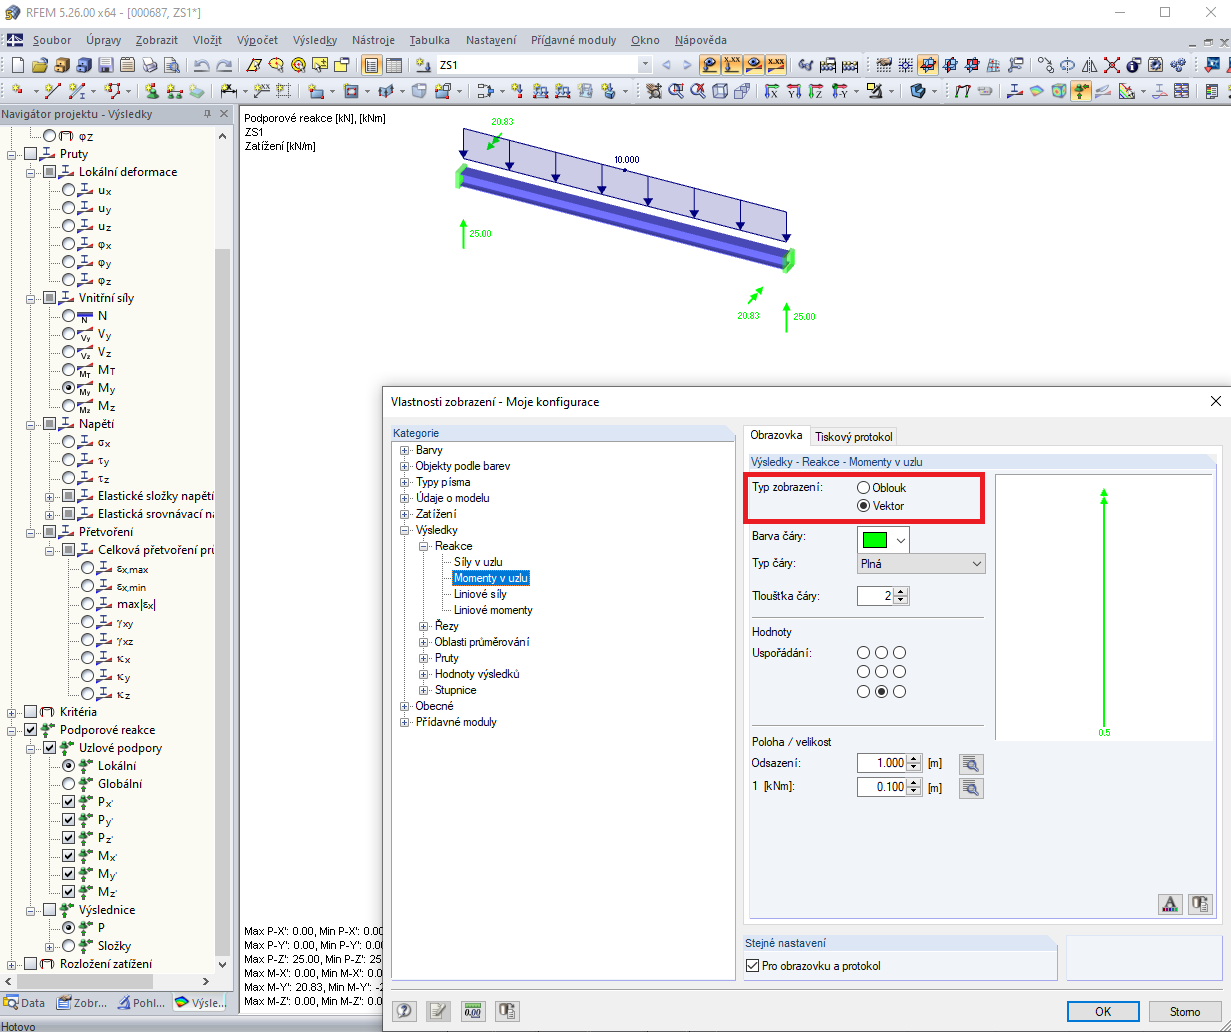The height and width of the screenshot is (1032, 1231).
Task: Expand the Přídavné moduly category in dialog tree
Action: tap(405, 722)
